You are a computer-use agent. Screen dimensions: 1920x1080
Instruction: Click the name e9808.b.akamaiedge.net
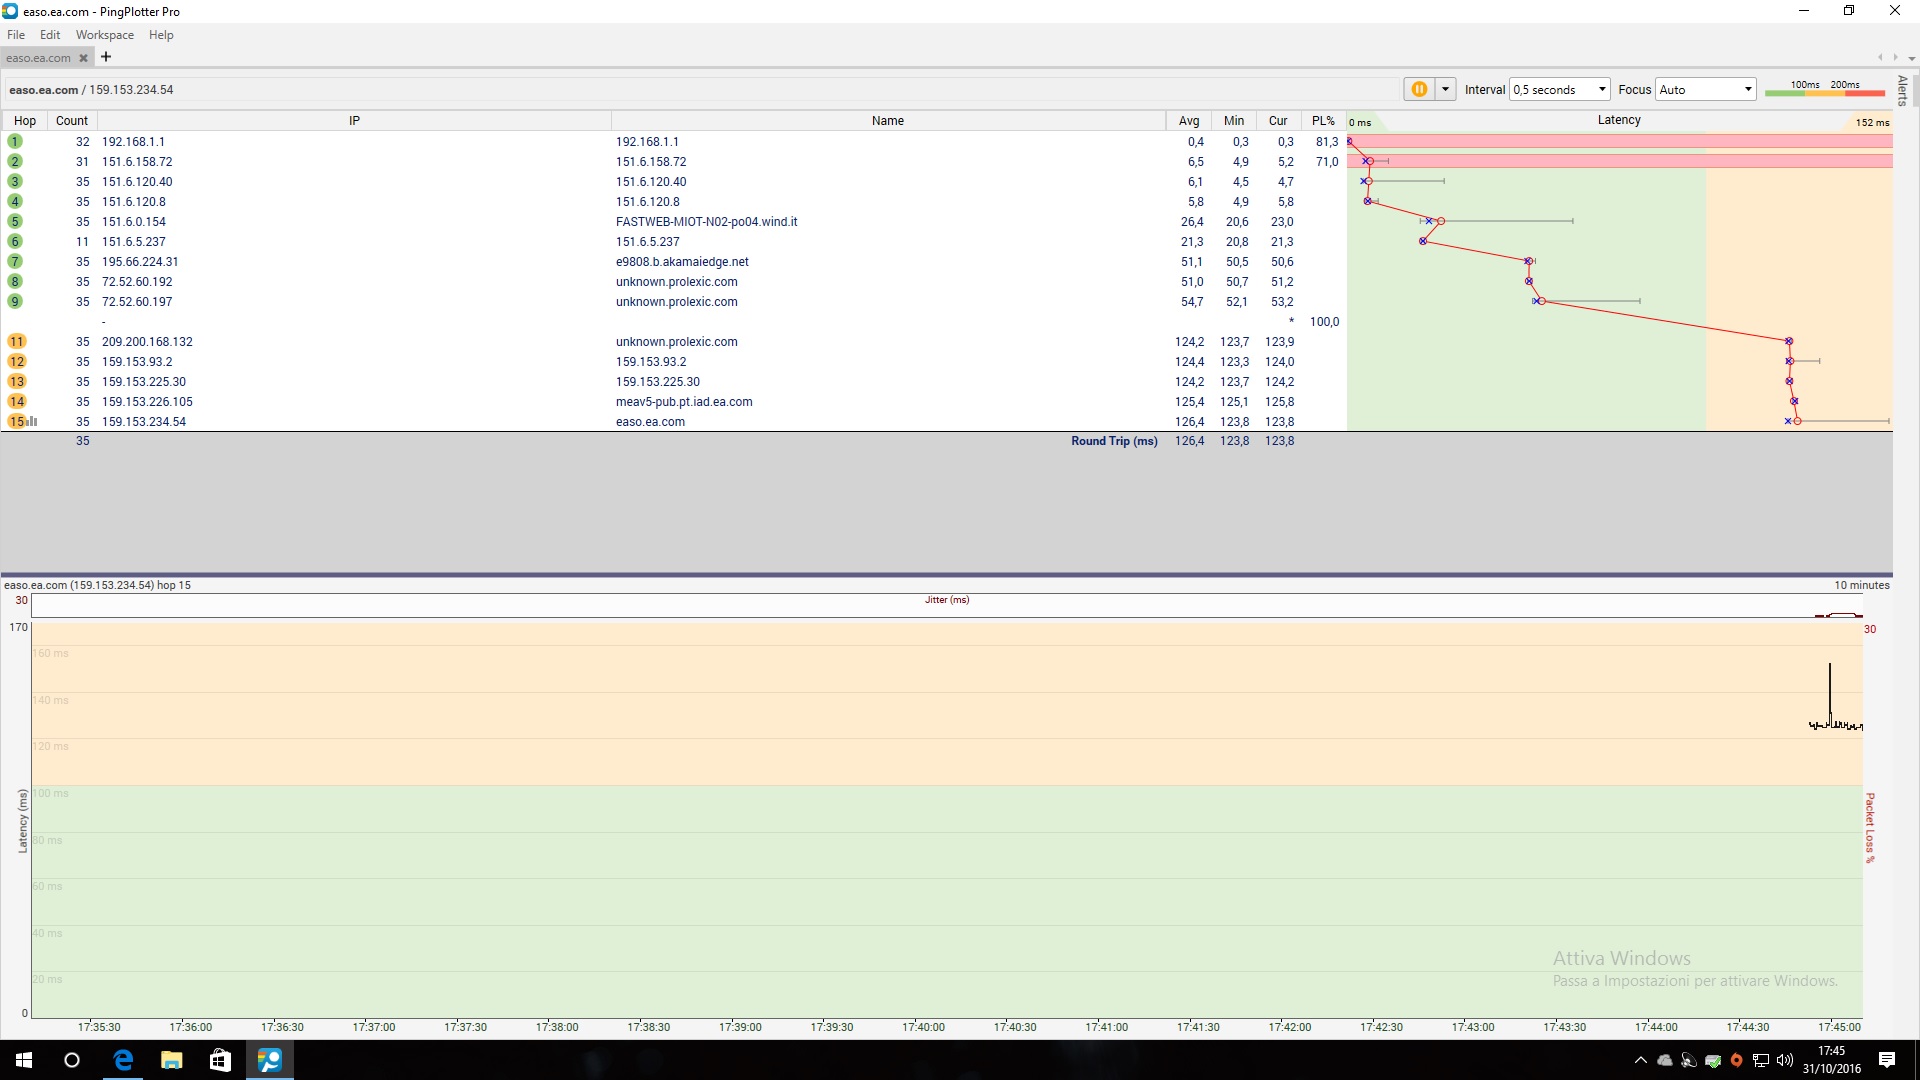pos(682,262)
